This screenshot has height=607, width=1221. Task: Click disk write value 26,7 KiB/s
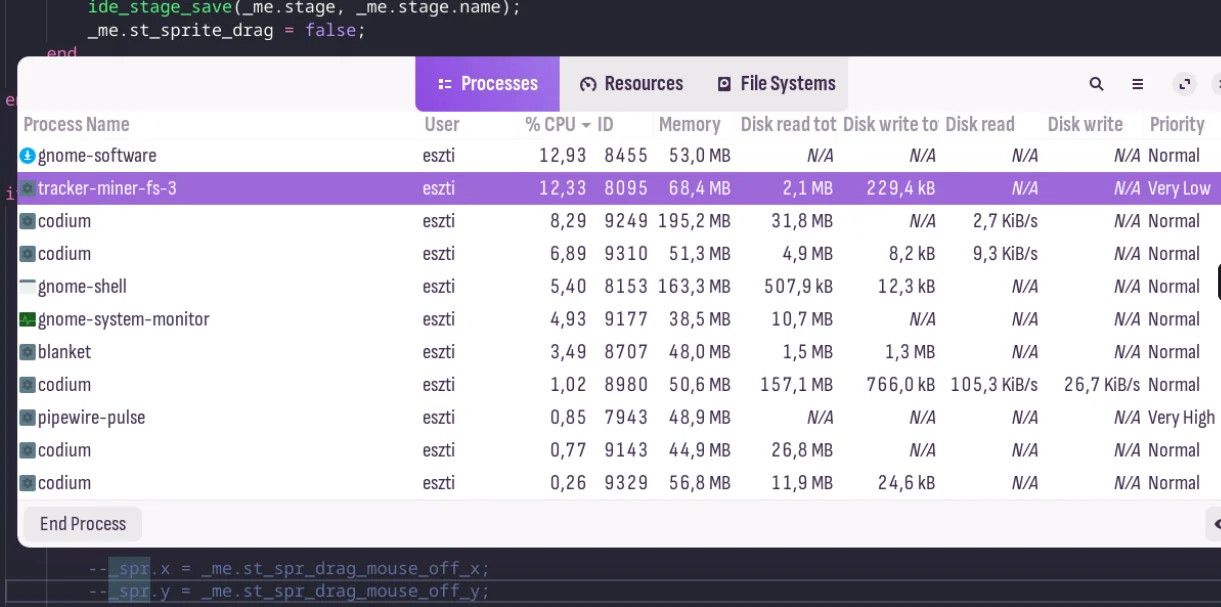pos(1102,385)
